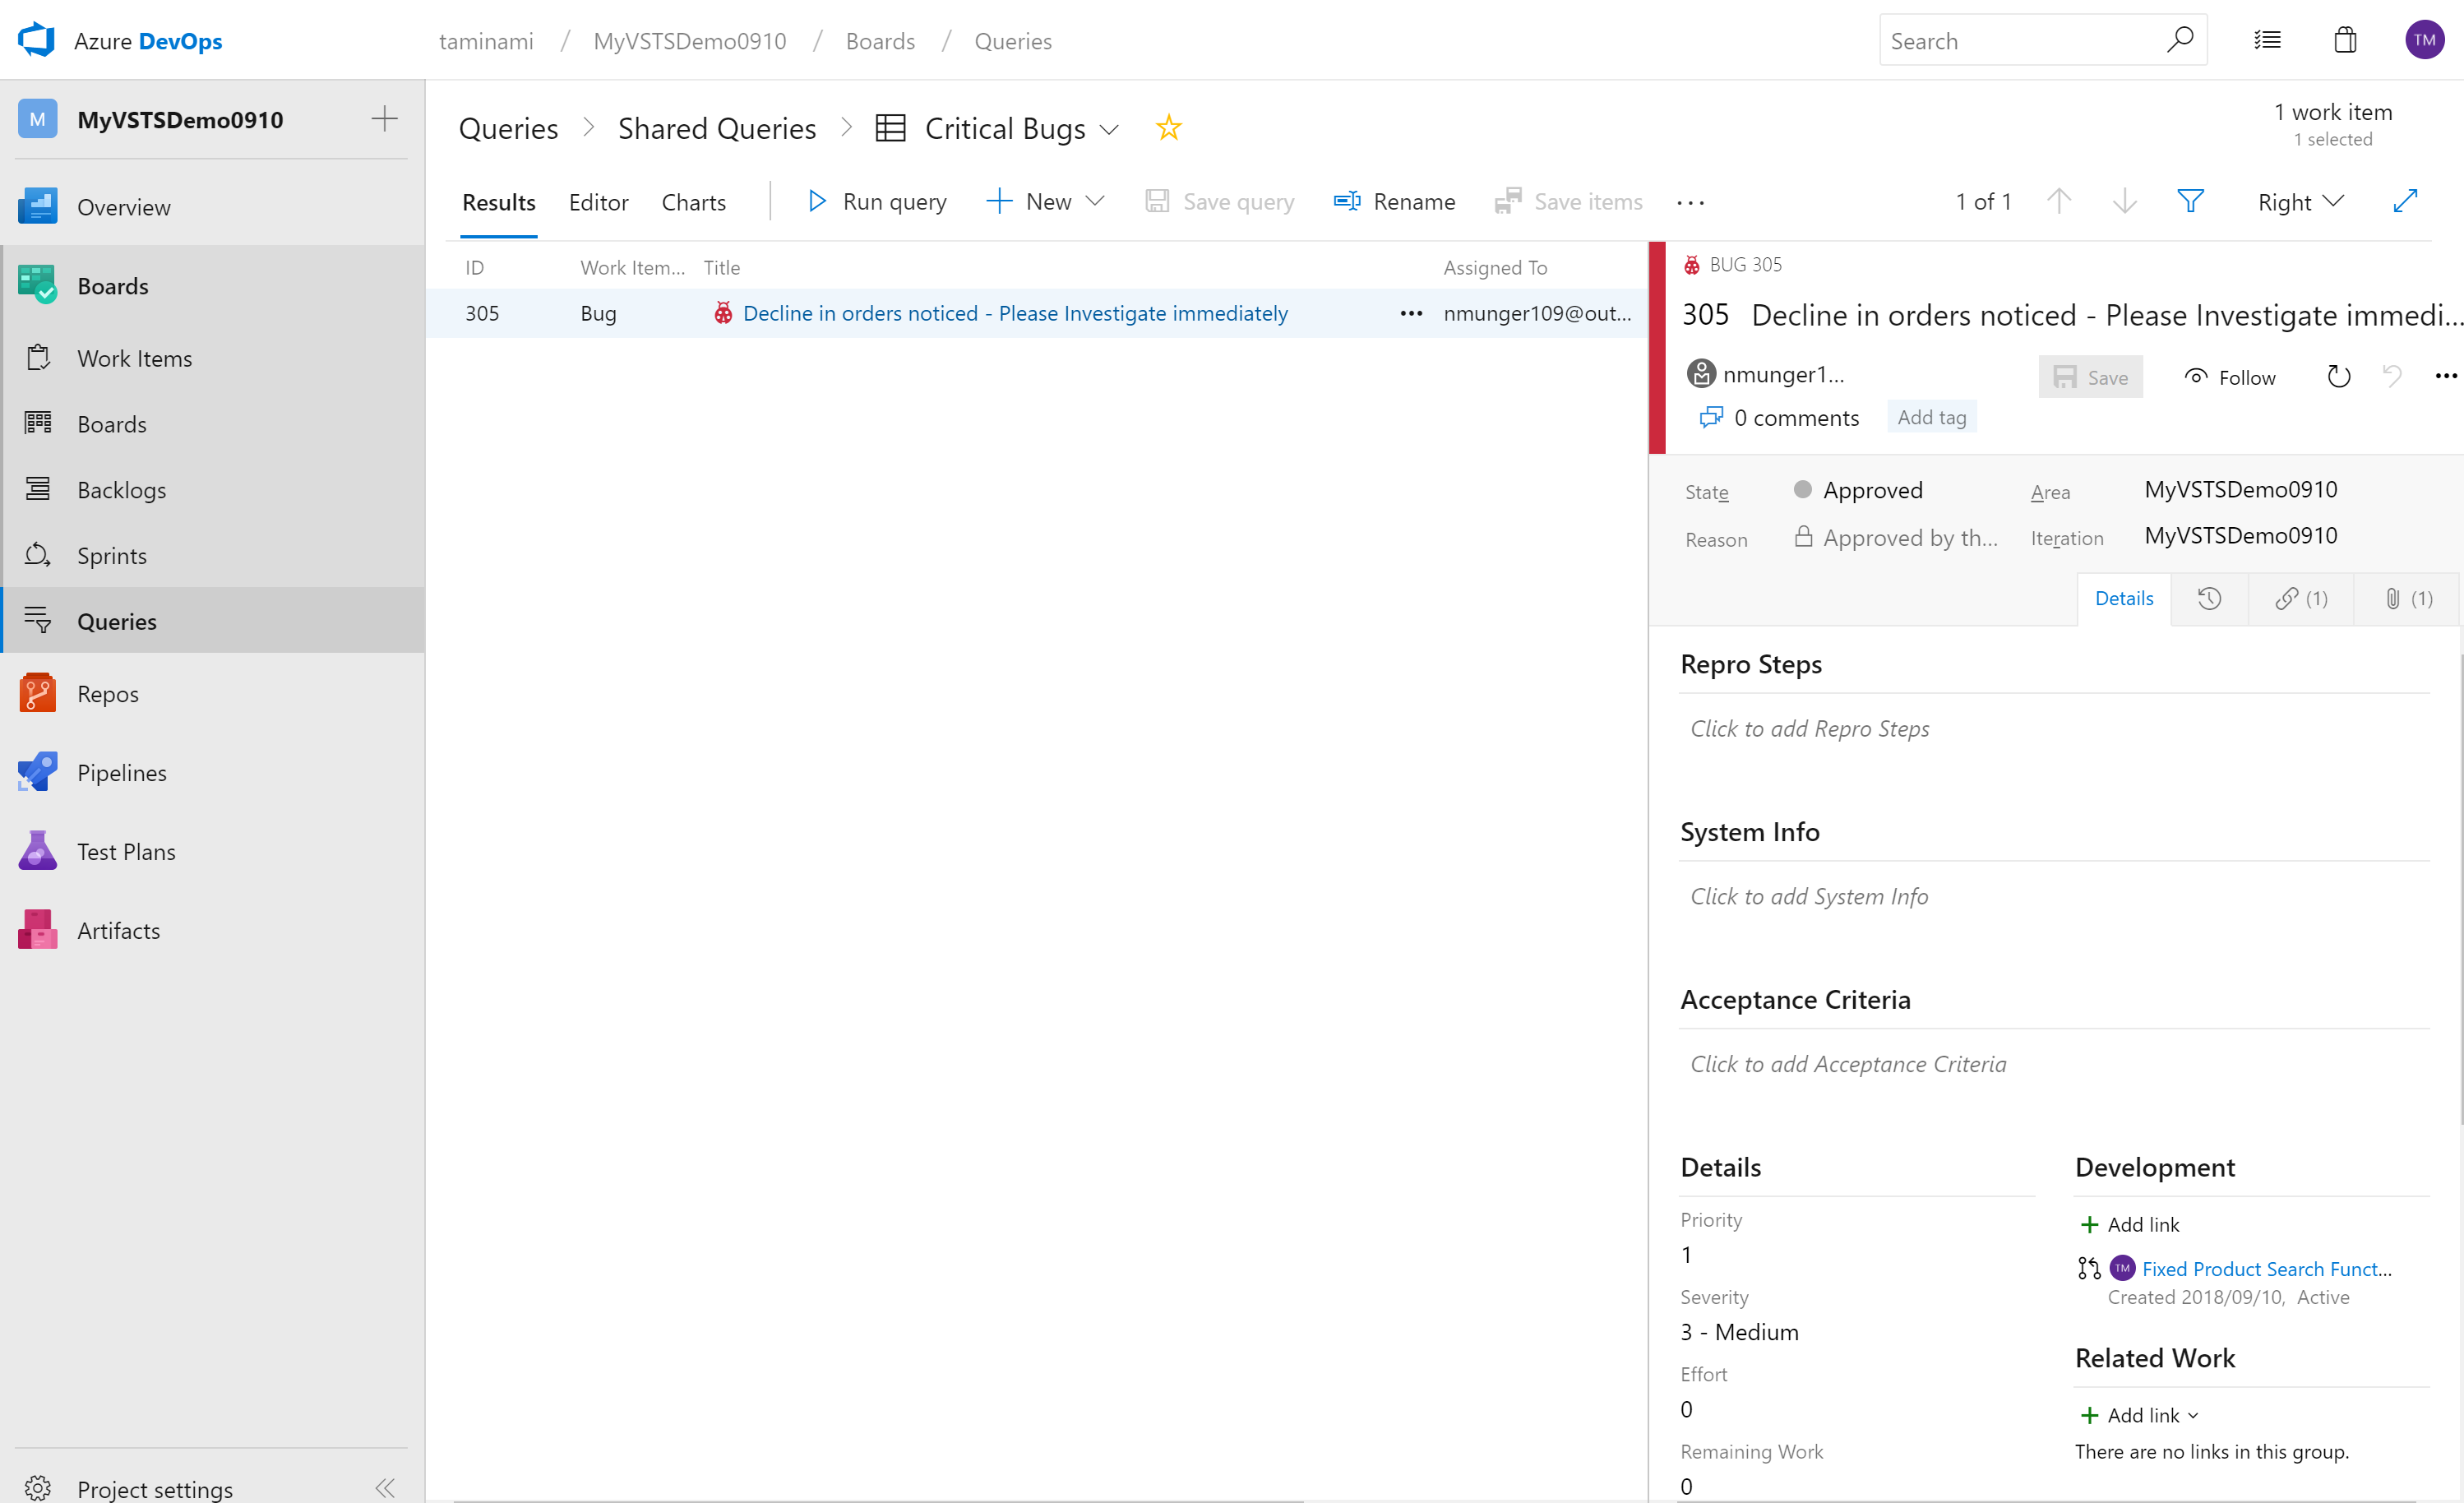Click into the Search box
The width and height of the screenshot is (2464, 1503).
pos(2020,41)
